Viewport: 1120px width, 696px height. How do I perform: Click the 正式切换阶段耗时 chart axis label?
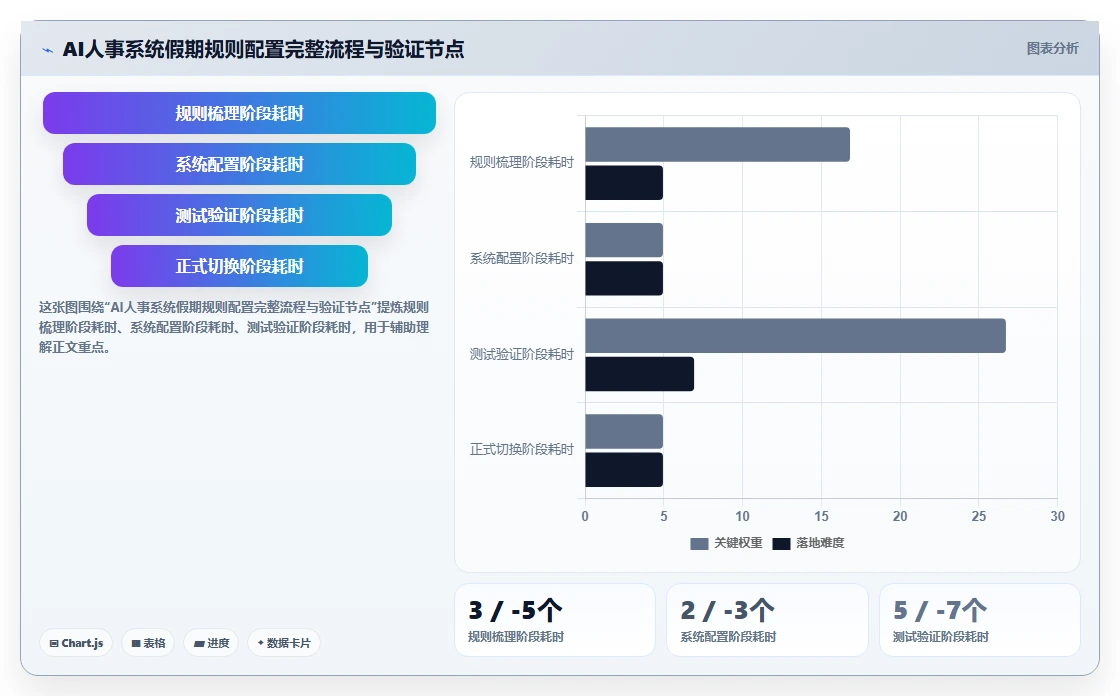click(521, 449)
